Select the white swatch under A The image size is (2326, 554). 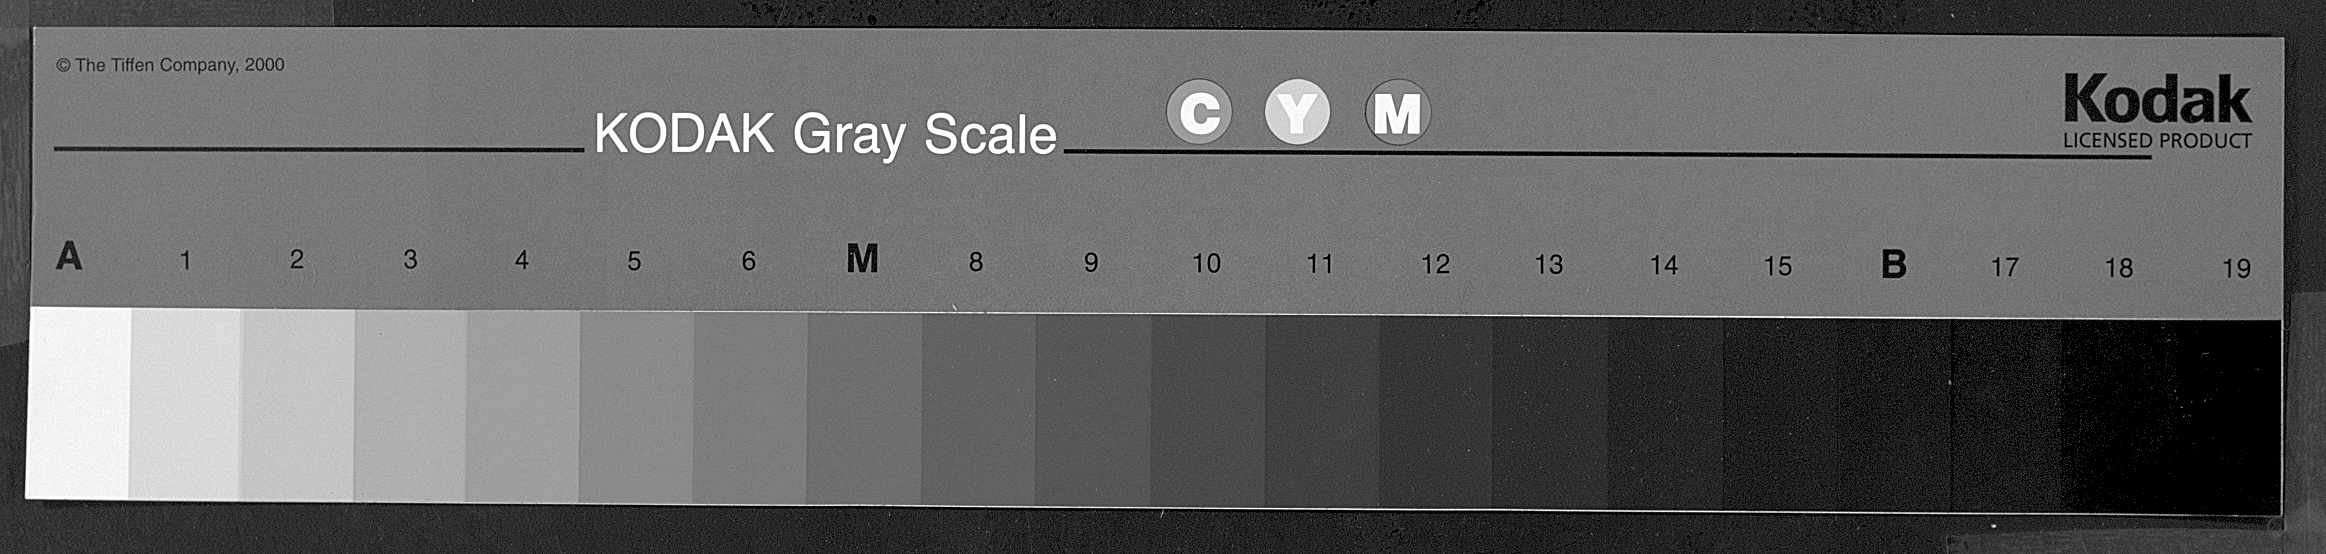78,403
